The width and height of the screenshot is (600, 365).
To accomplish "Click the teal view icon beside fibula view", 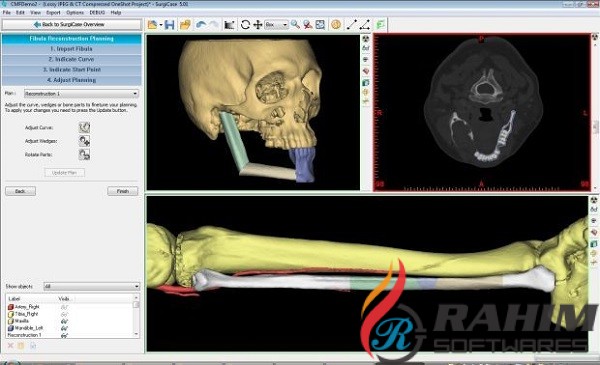I will [593, 244].
